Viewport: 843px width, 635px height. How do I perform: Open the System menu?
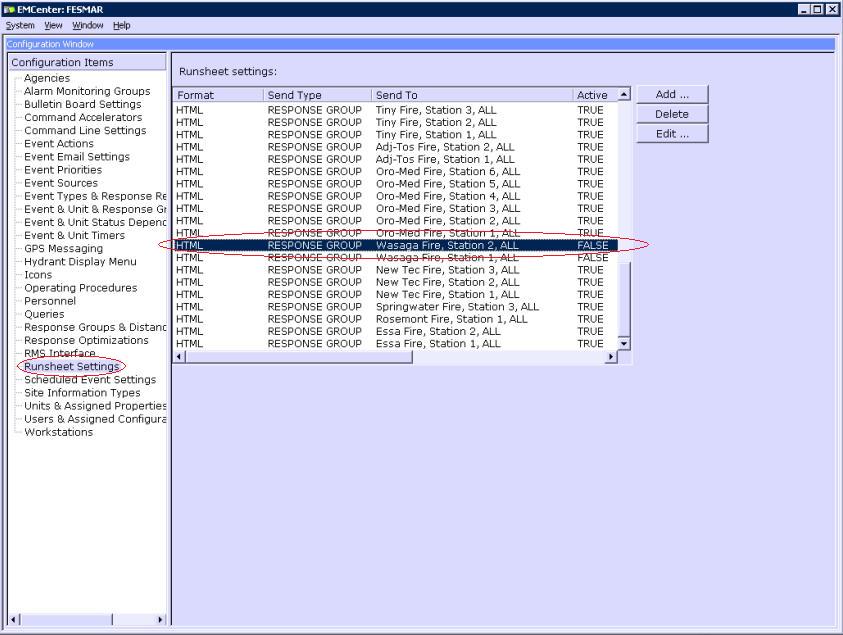tap(20, 25)
